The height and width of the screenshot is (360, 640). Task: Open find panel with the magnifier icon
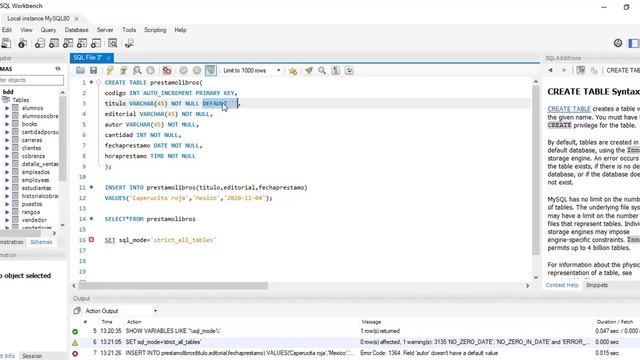[x=322, y=71]
